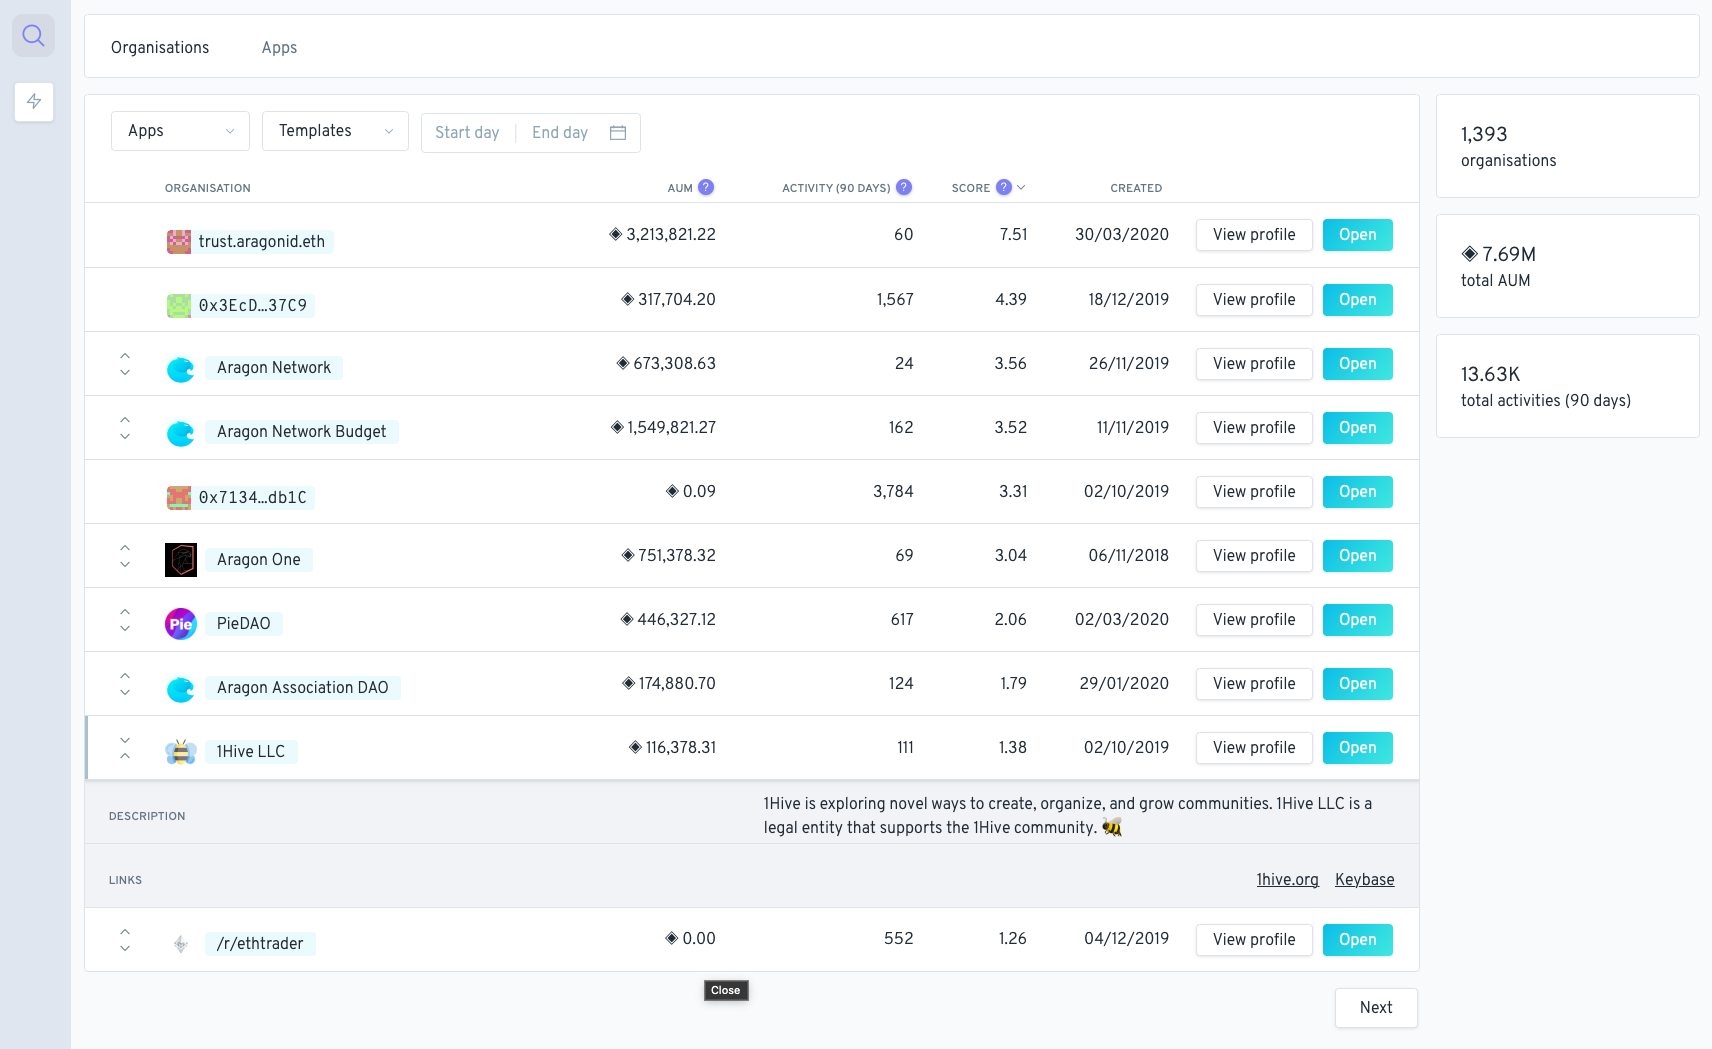
Task: Open the Aragon Association DAO organisation
Action: tap(1358, 684)
